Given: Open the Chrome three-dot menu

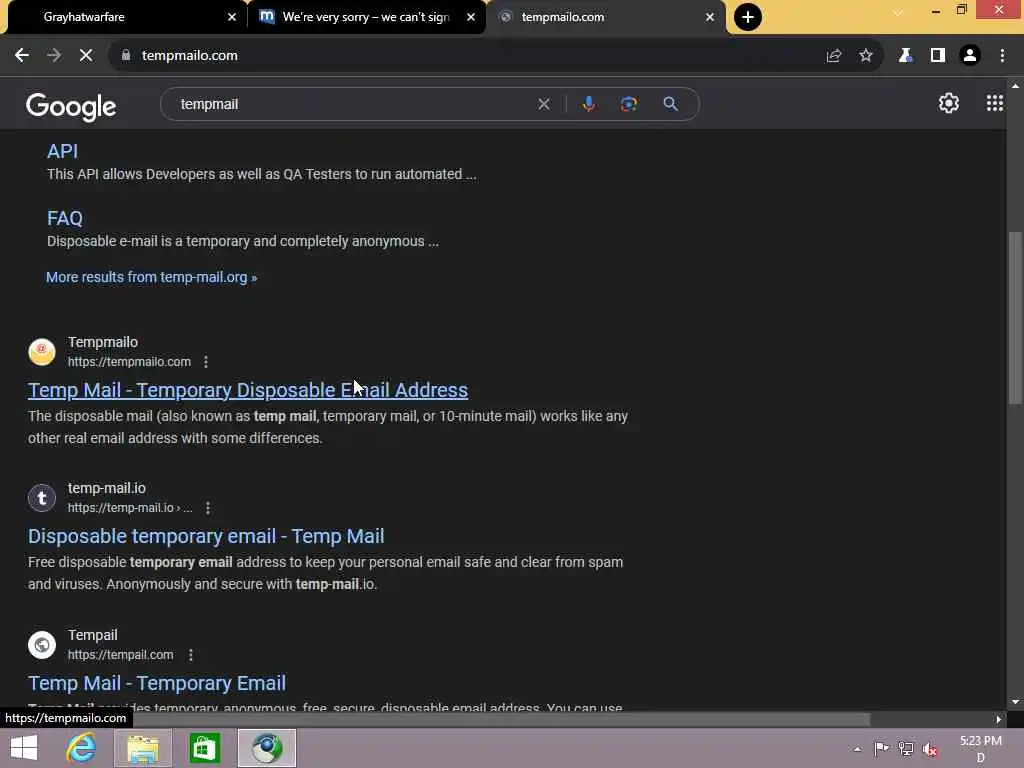Looking at the screenshot, I should click(x=1002, y=56).
